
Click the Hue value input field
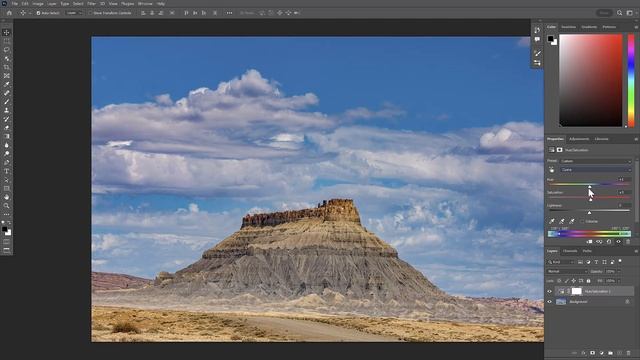coord(624,180)
